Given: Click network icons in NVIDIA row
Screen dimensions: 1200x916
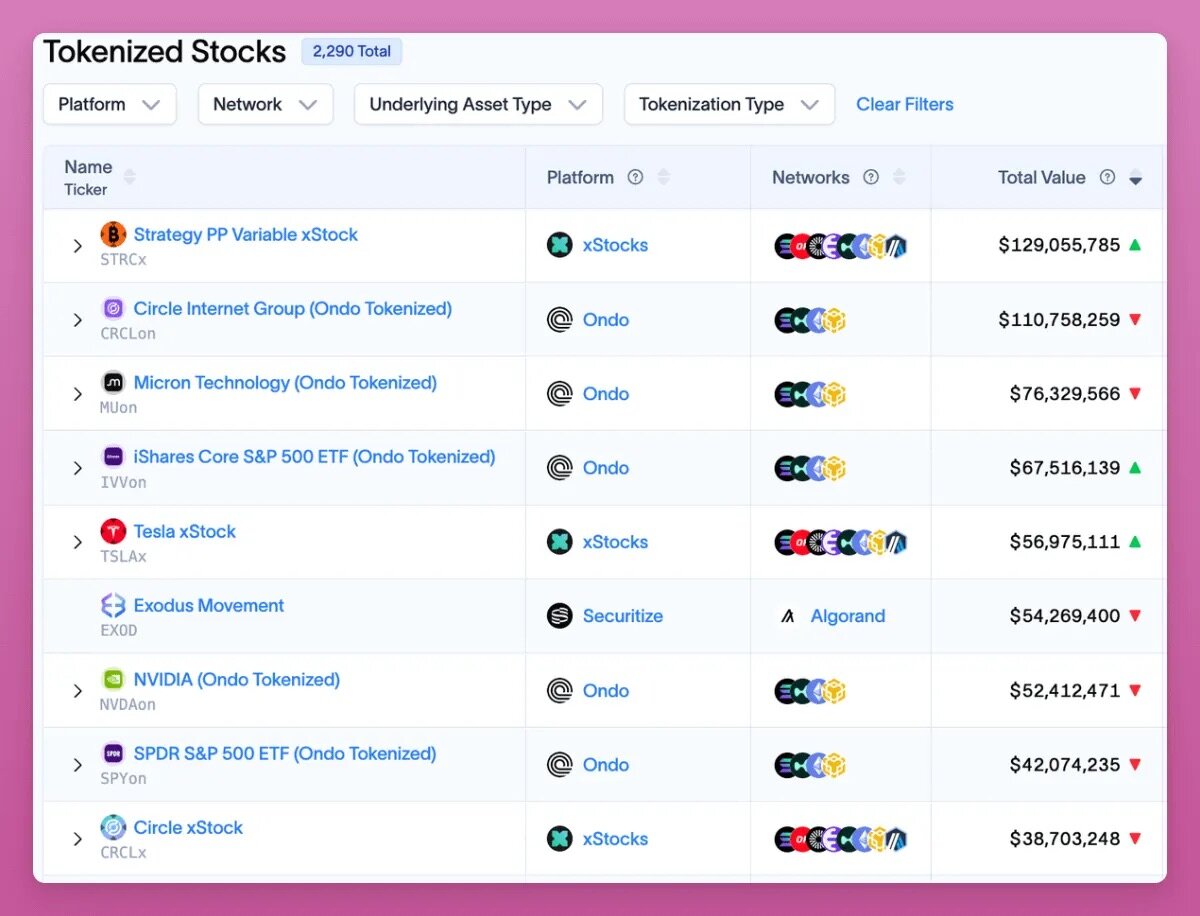Looking at the screenshot, I should coord(811,690).
